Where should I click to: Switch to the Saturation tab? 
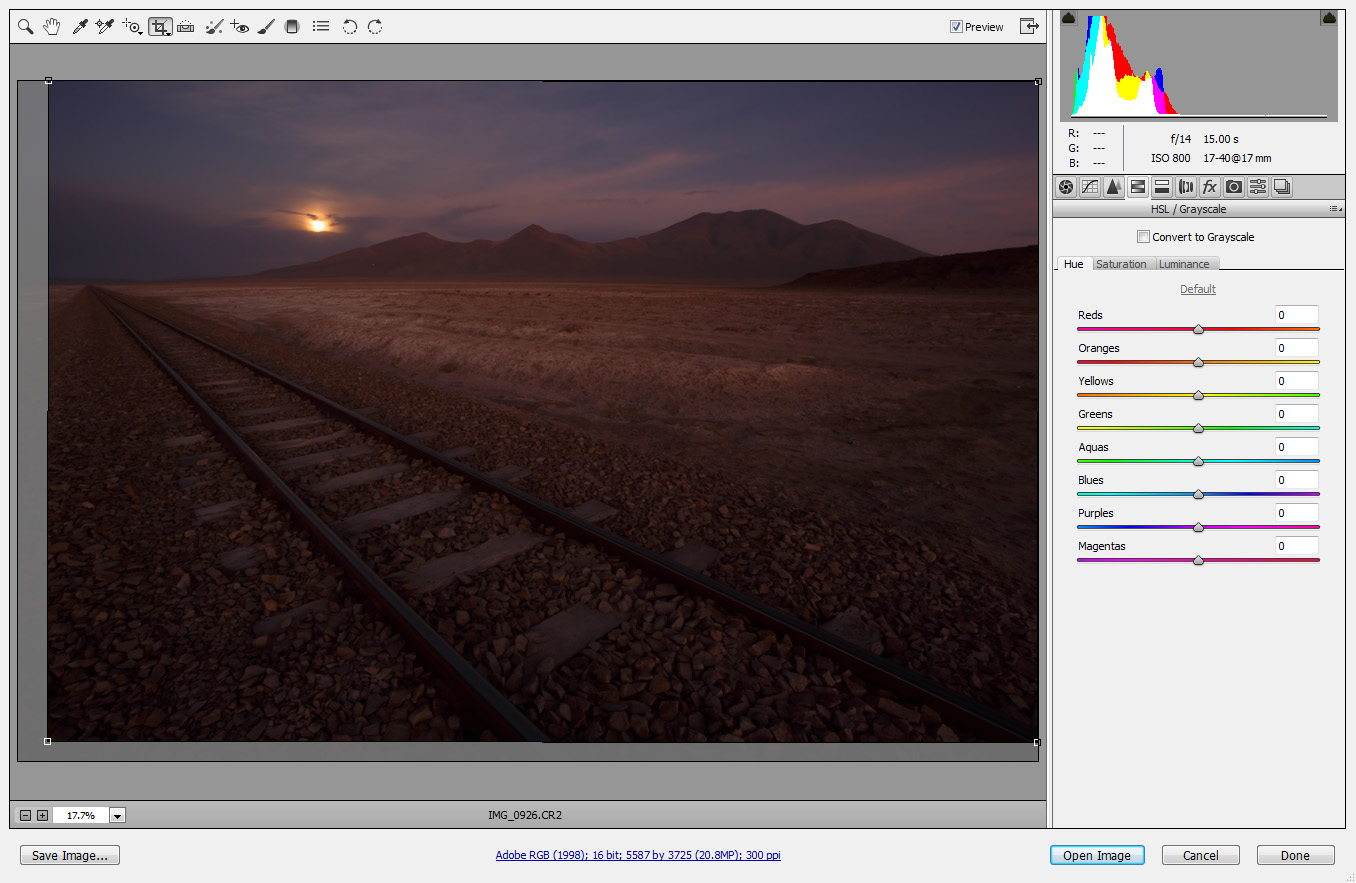click(x=1121, y=264)
